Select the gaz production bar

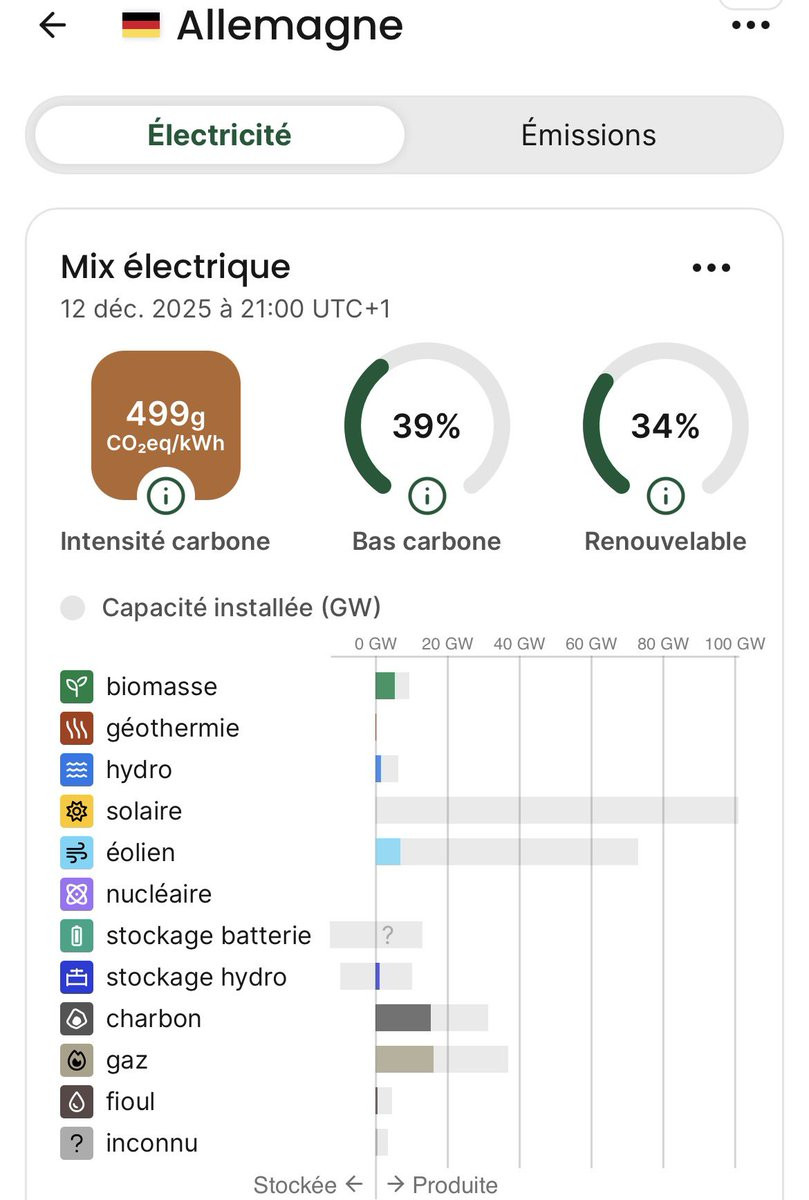(x=404, y=1060)
